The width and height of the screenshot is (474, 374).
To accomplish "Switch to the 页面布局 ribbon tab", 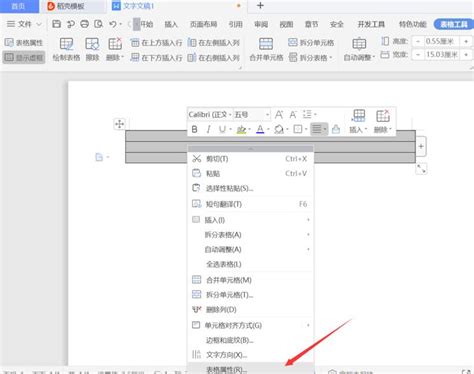I will point(203,24).
